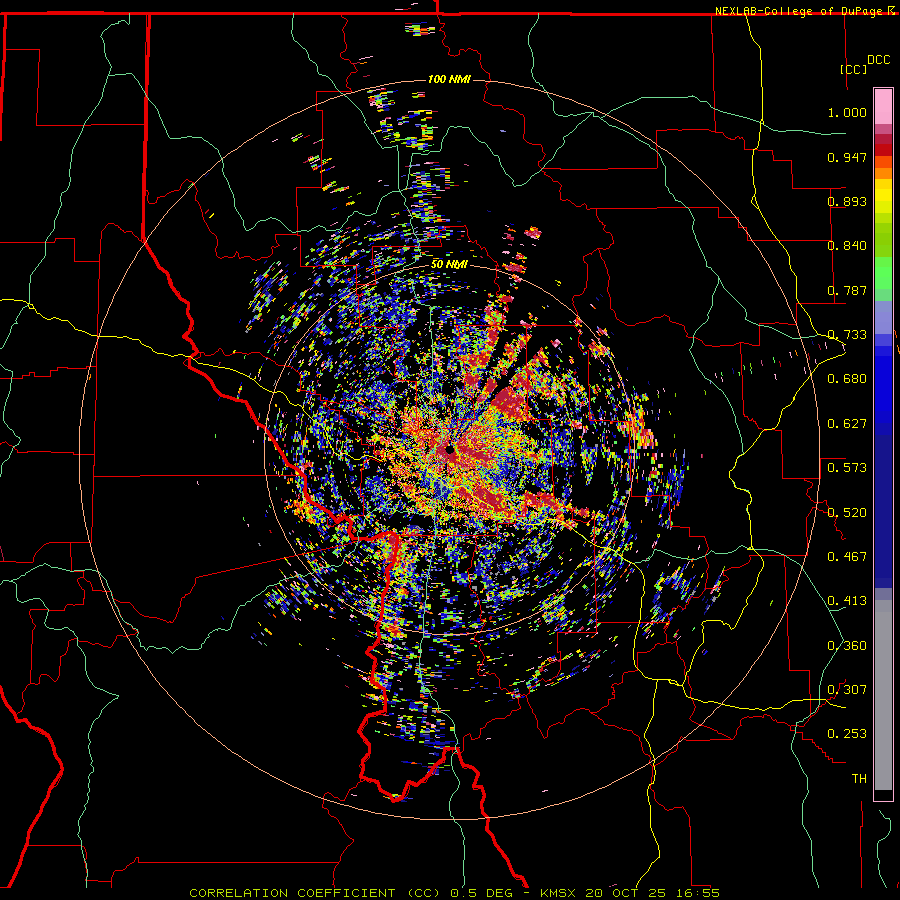Click the DCC label above the color scale
900x900 pixels.
point(878,60)
